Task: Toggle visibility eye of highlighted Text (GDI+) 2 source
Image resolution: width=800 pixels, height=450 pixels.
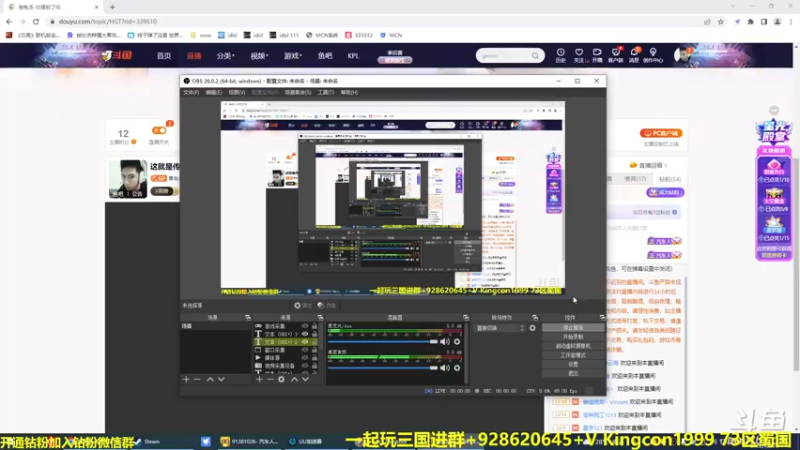Action: click(x=305, y=342)
